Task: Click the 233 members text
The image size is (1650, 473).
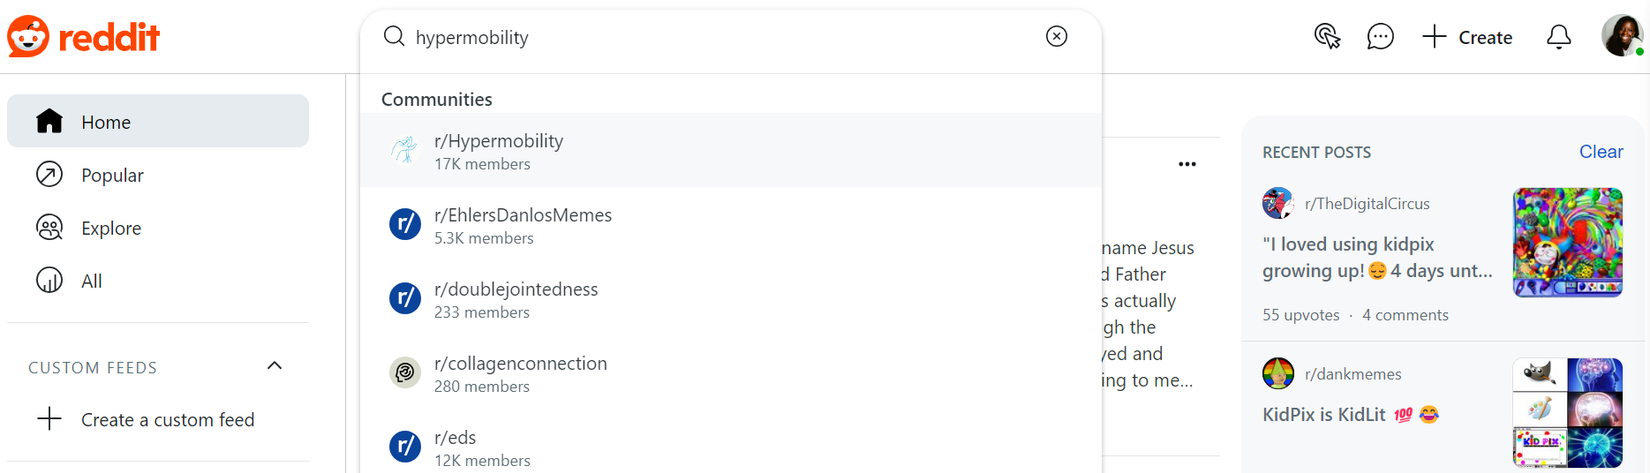Action: (x=482, y=312)
